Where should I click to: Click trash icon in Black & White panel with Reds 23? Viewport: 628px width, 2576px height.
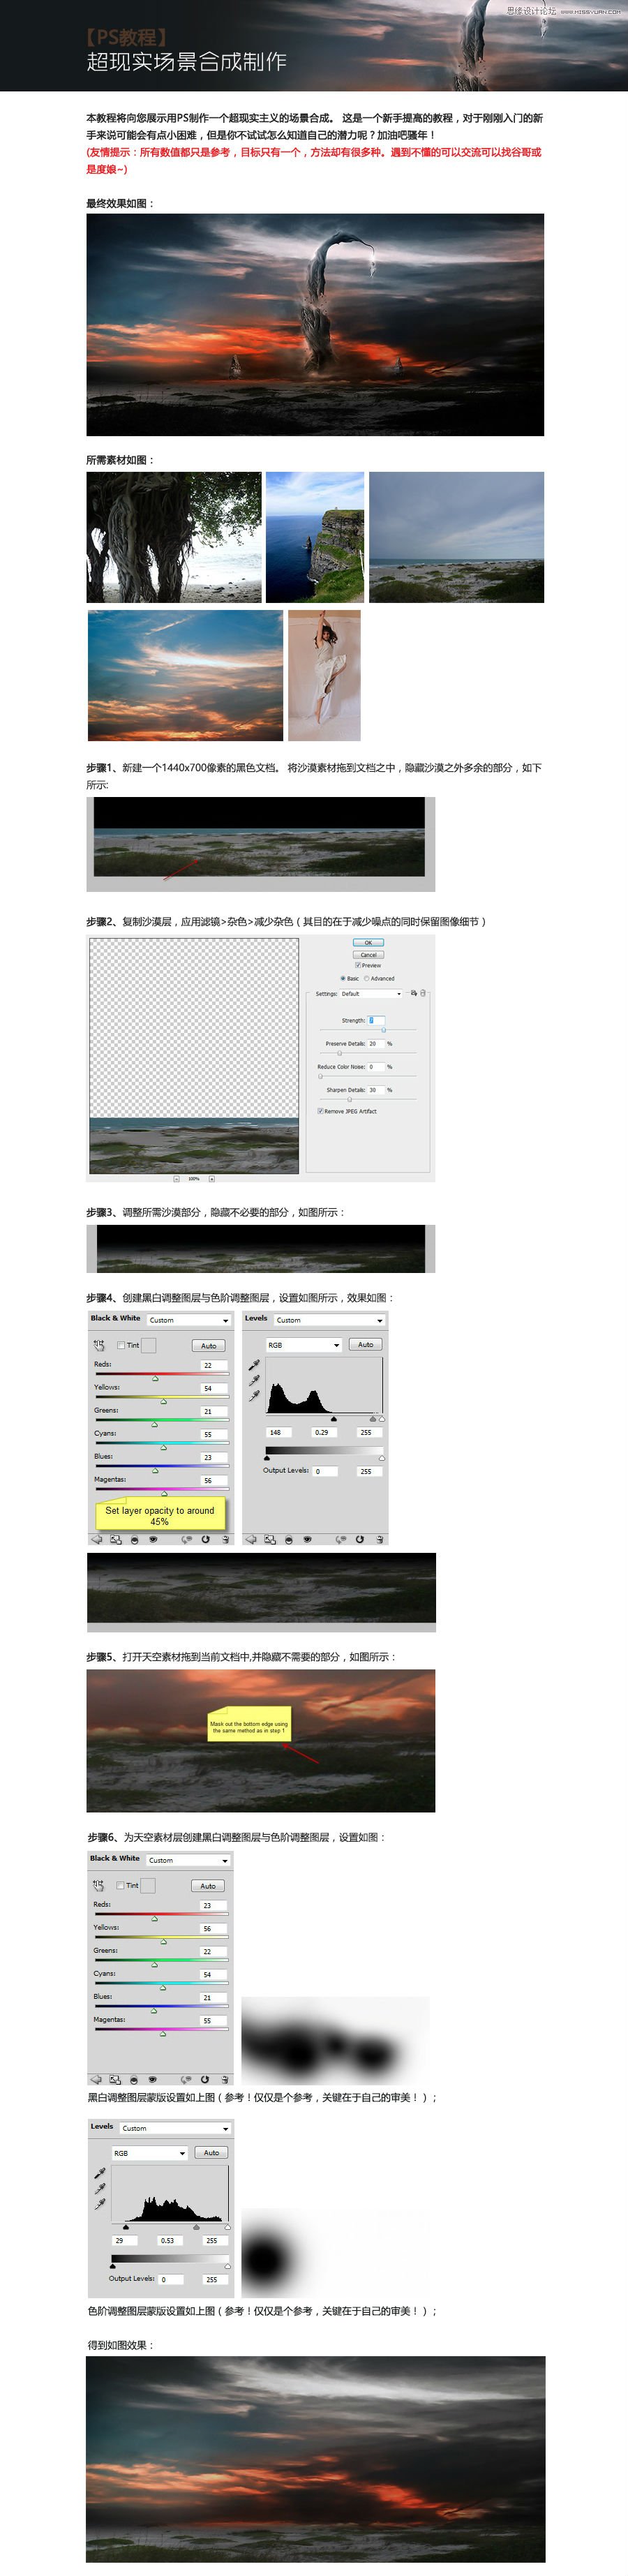224,2079
